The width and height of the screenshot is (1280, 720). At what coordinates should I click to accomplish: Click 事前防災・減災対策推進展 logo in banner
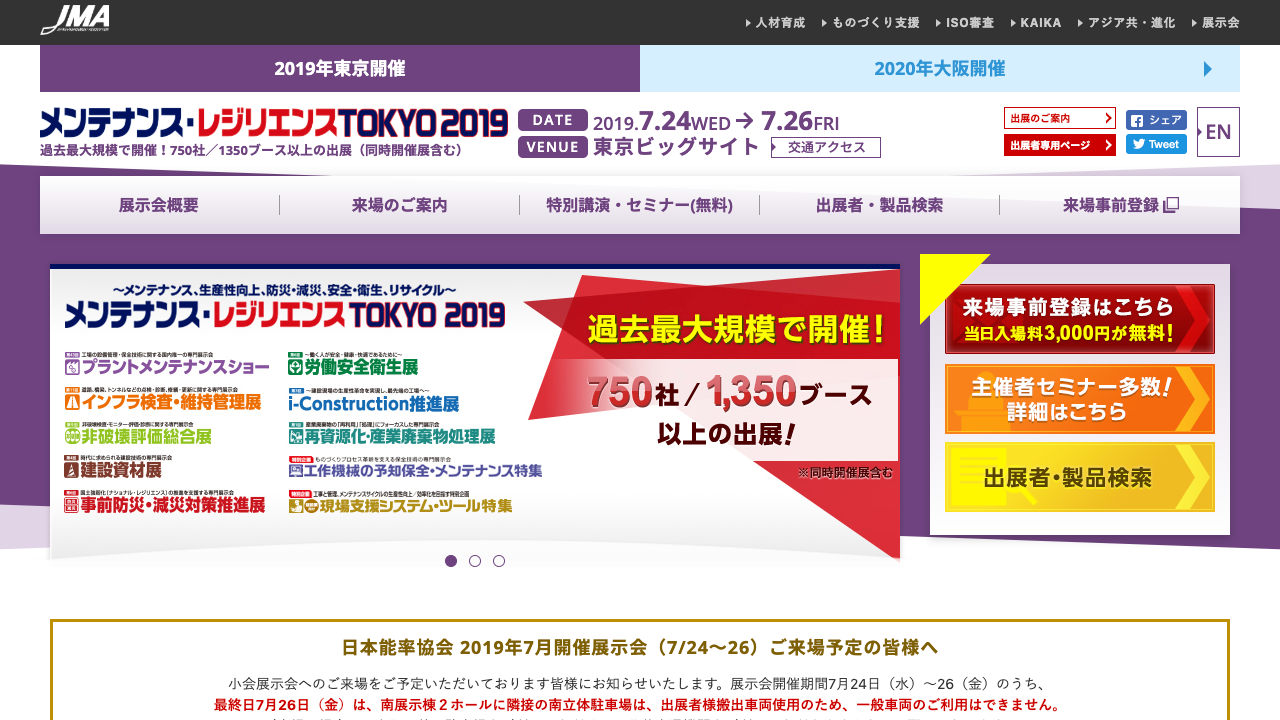[x=165, y=502]
